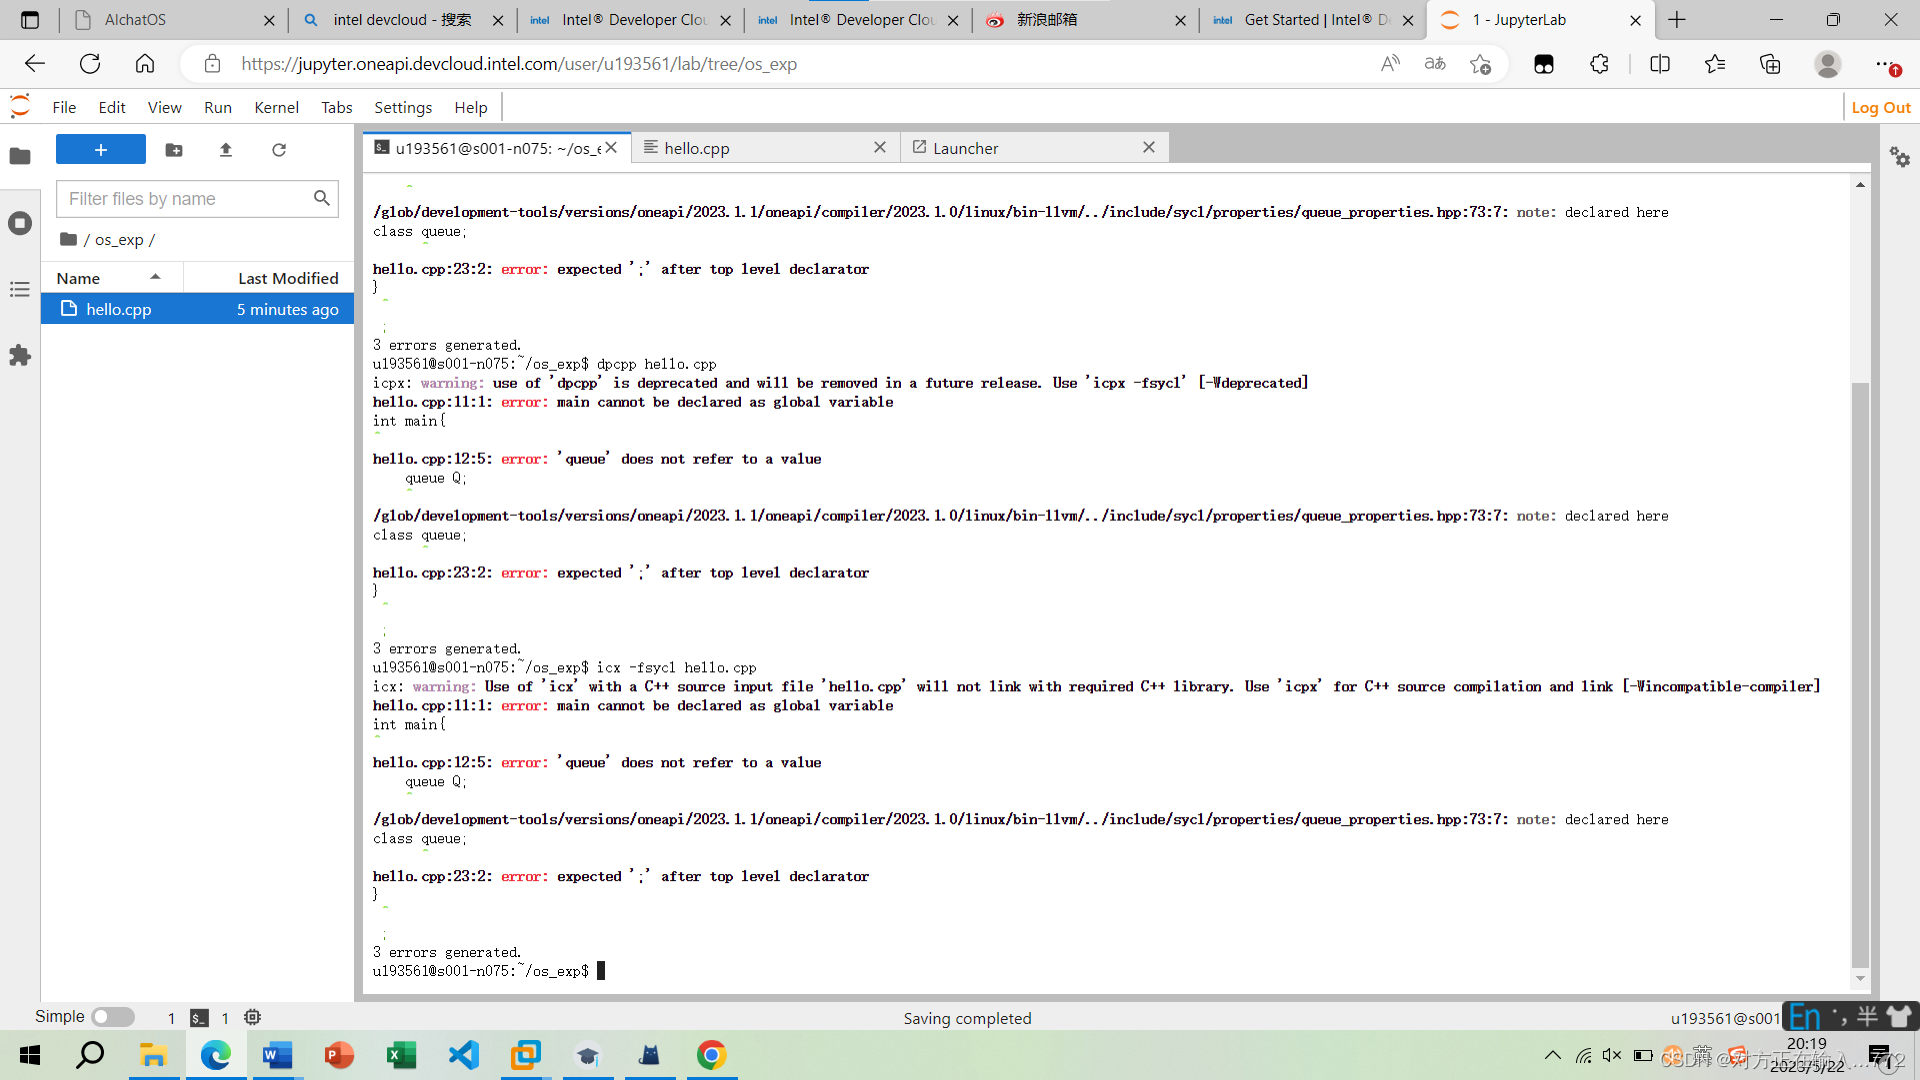Screen dimensions: 1920x1080
Task: Refresh the file browser list
Action: (279, 150)
